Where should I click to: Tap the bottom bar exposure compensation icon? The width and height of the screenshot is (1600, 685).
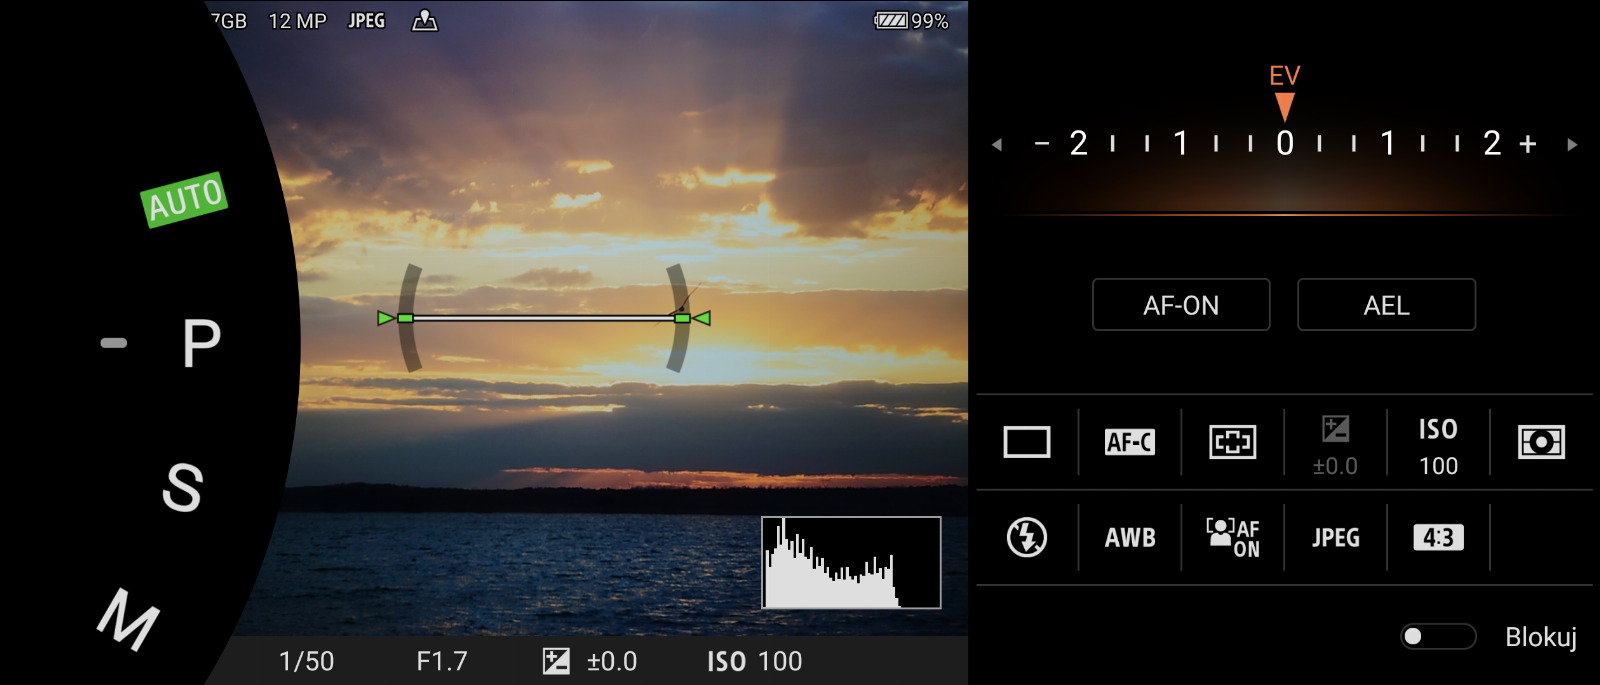(x=556, y=661)
